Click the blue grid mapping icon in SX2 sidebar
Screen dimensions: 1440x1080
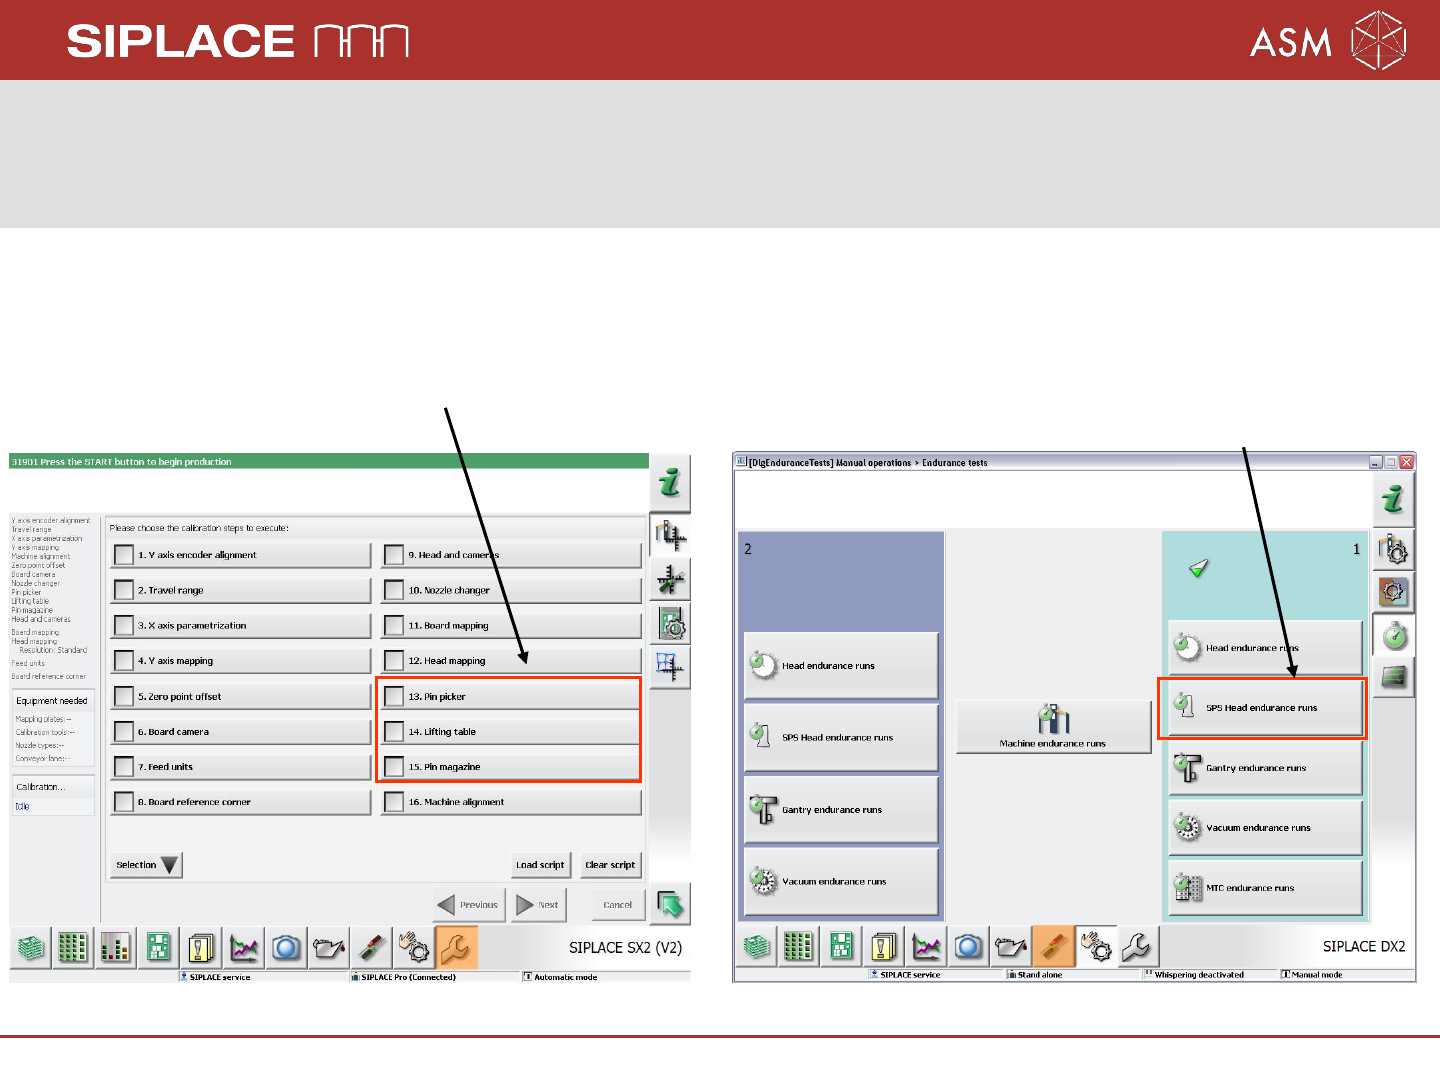pos(670,667)
